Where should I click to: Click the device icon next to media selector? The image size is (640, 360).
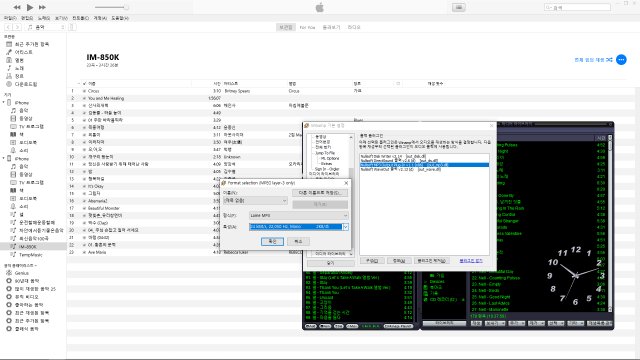click(72, 27)
